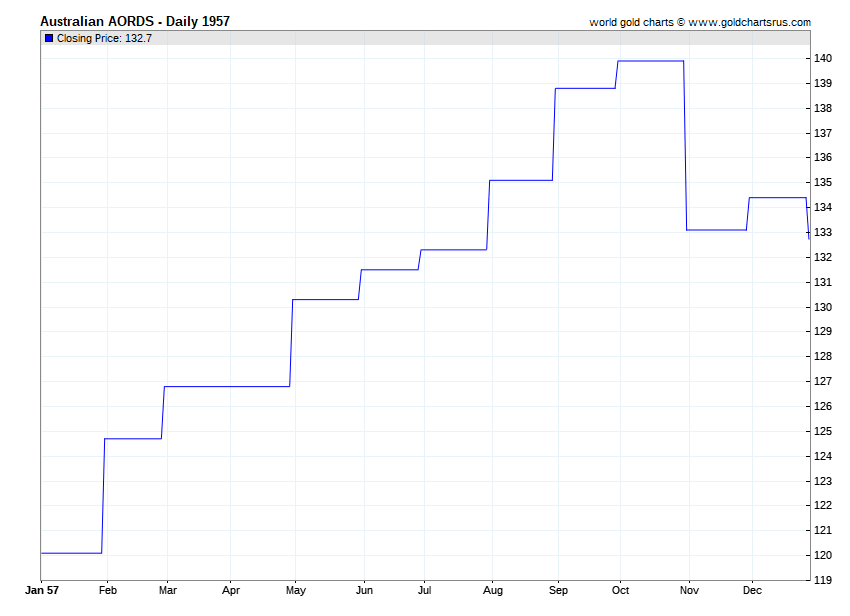Select the chart title 'Australian AORDS - Daily 1957'
This screenshot has width=850, height=616.
[135, 21]
